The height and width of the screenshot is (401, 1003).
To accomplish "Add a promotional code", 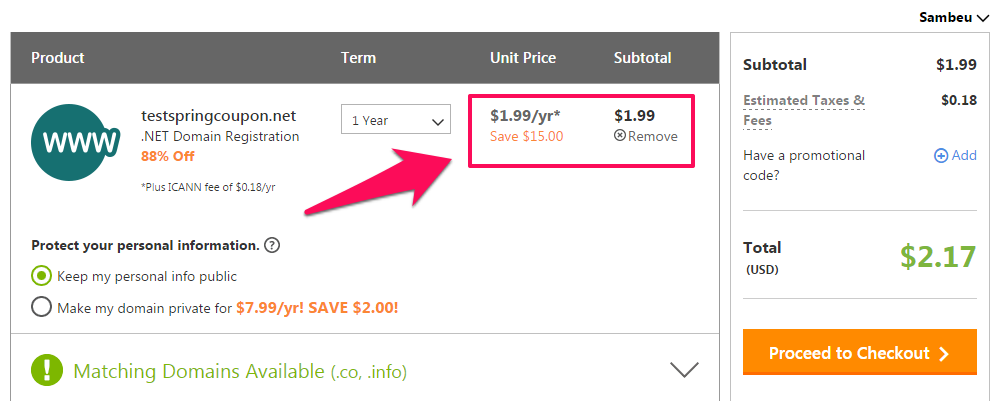I will click(956, 155).
